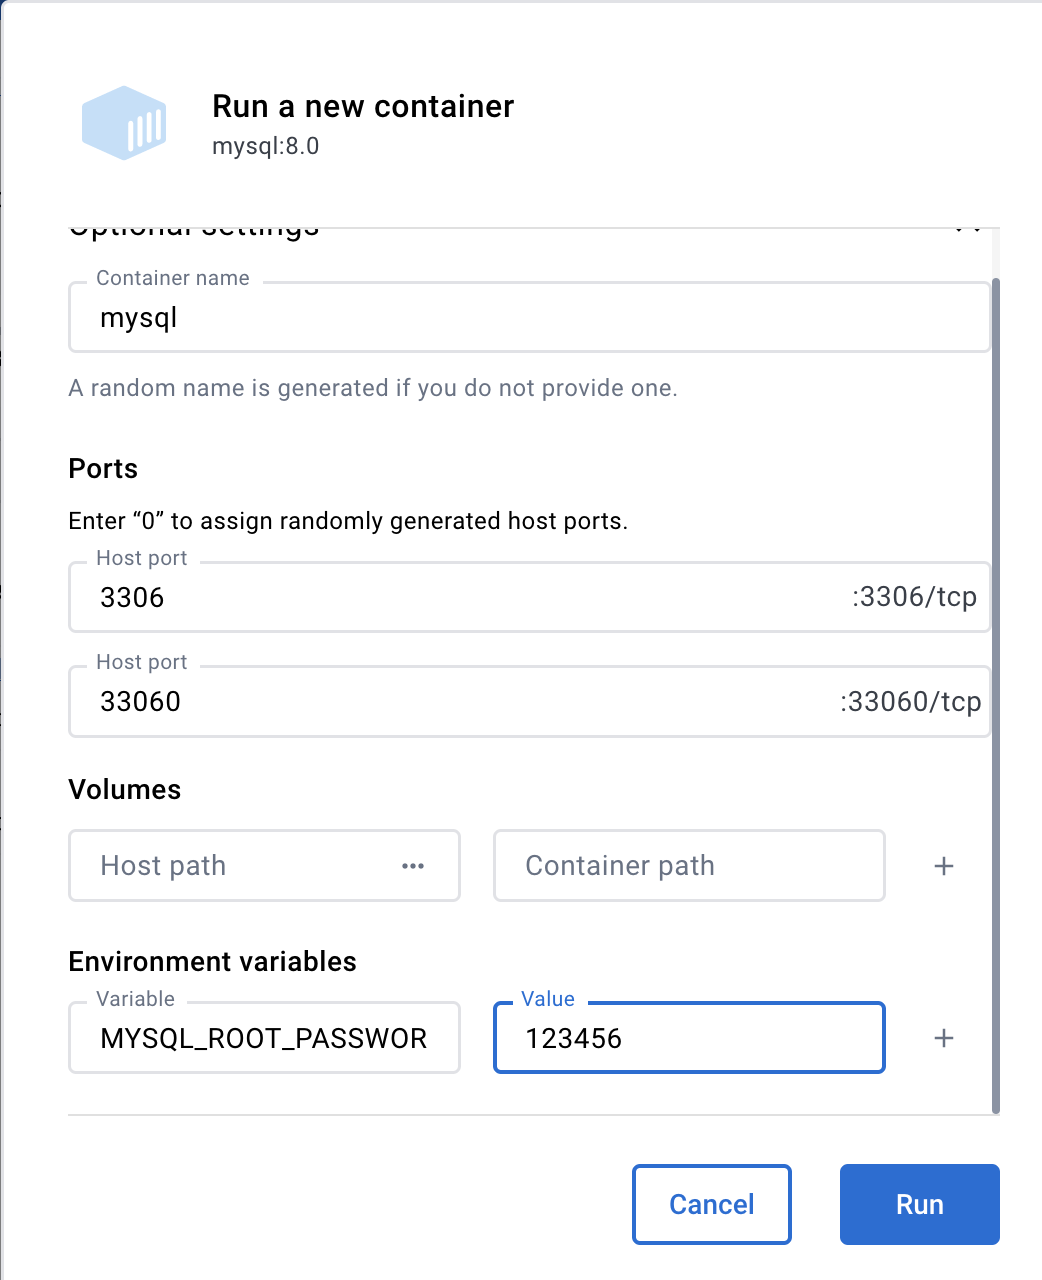
Task: Collapse Optional settings using the chevron
Action: 967,229
